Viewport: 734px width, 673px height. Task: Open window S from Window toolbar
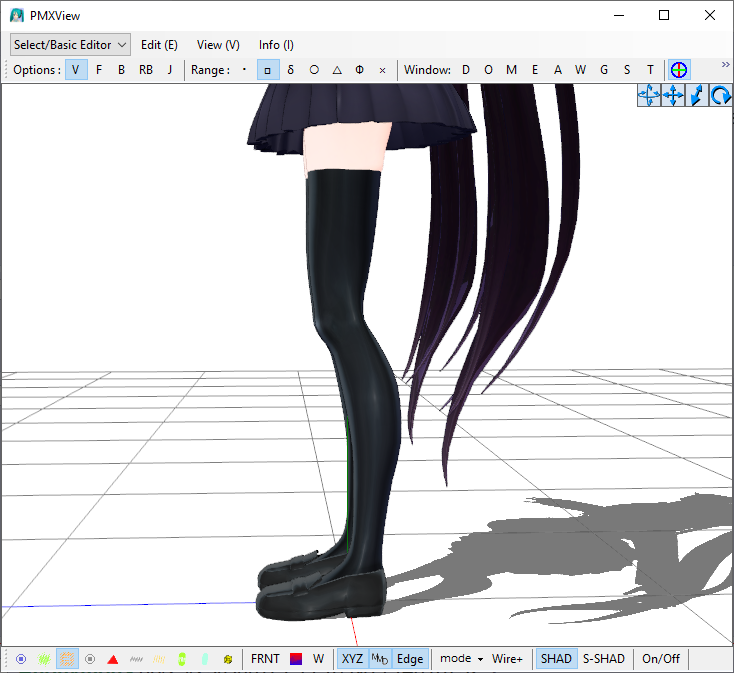click(x=627, y=70)
